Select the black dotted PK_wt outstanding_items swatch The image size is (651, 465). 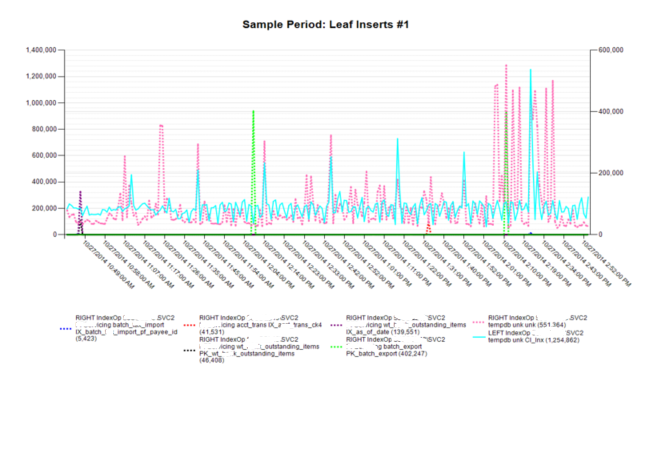(189, 350)
